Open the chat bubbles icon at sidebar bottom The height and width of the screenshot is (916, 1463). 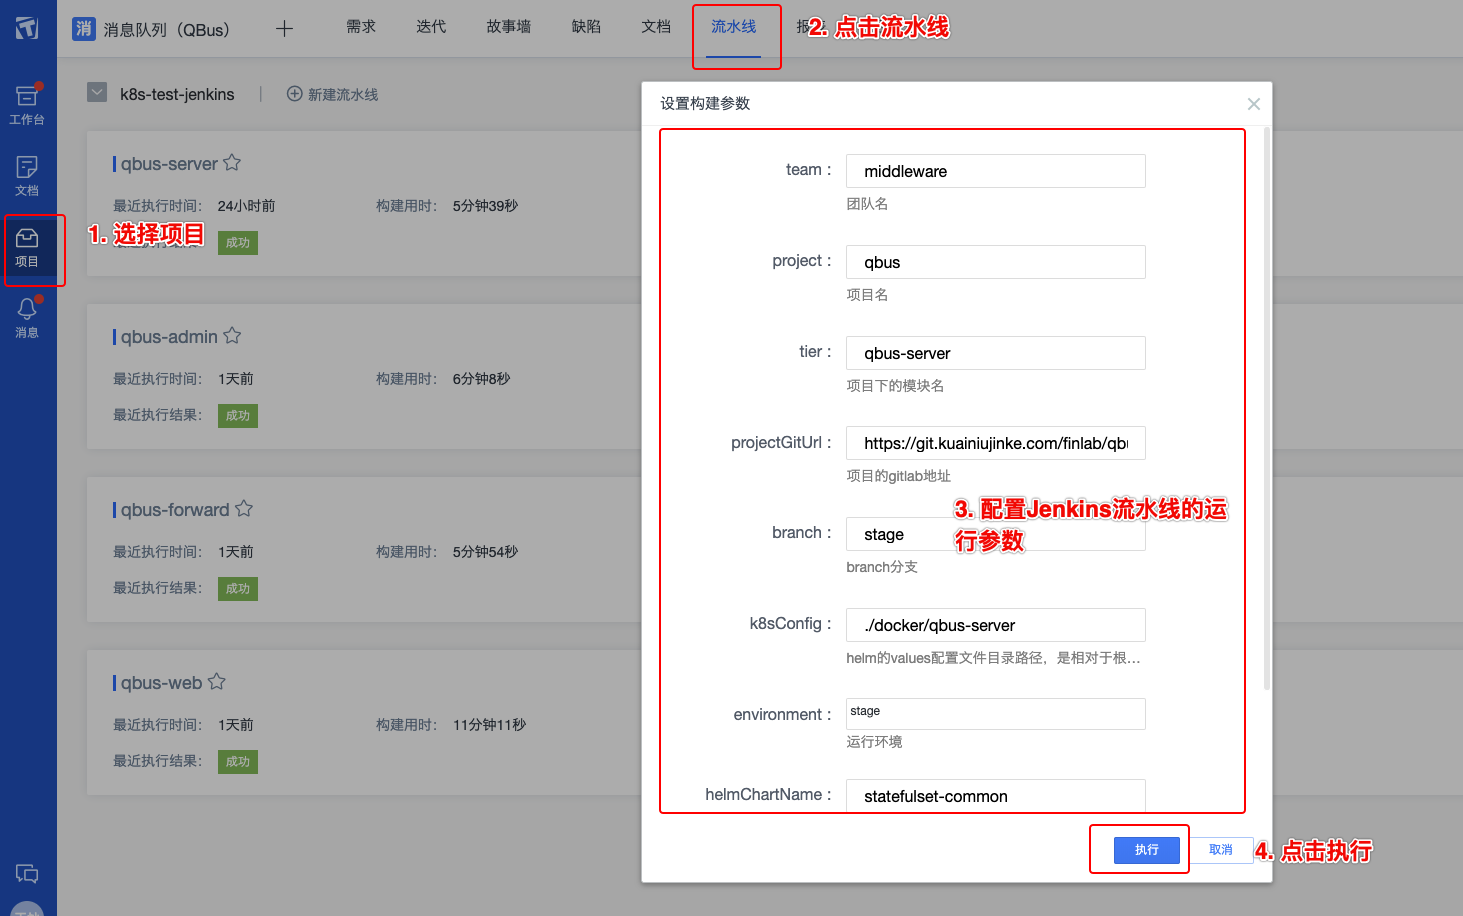tap(27, 873)
